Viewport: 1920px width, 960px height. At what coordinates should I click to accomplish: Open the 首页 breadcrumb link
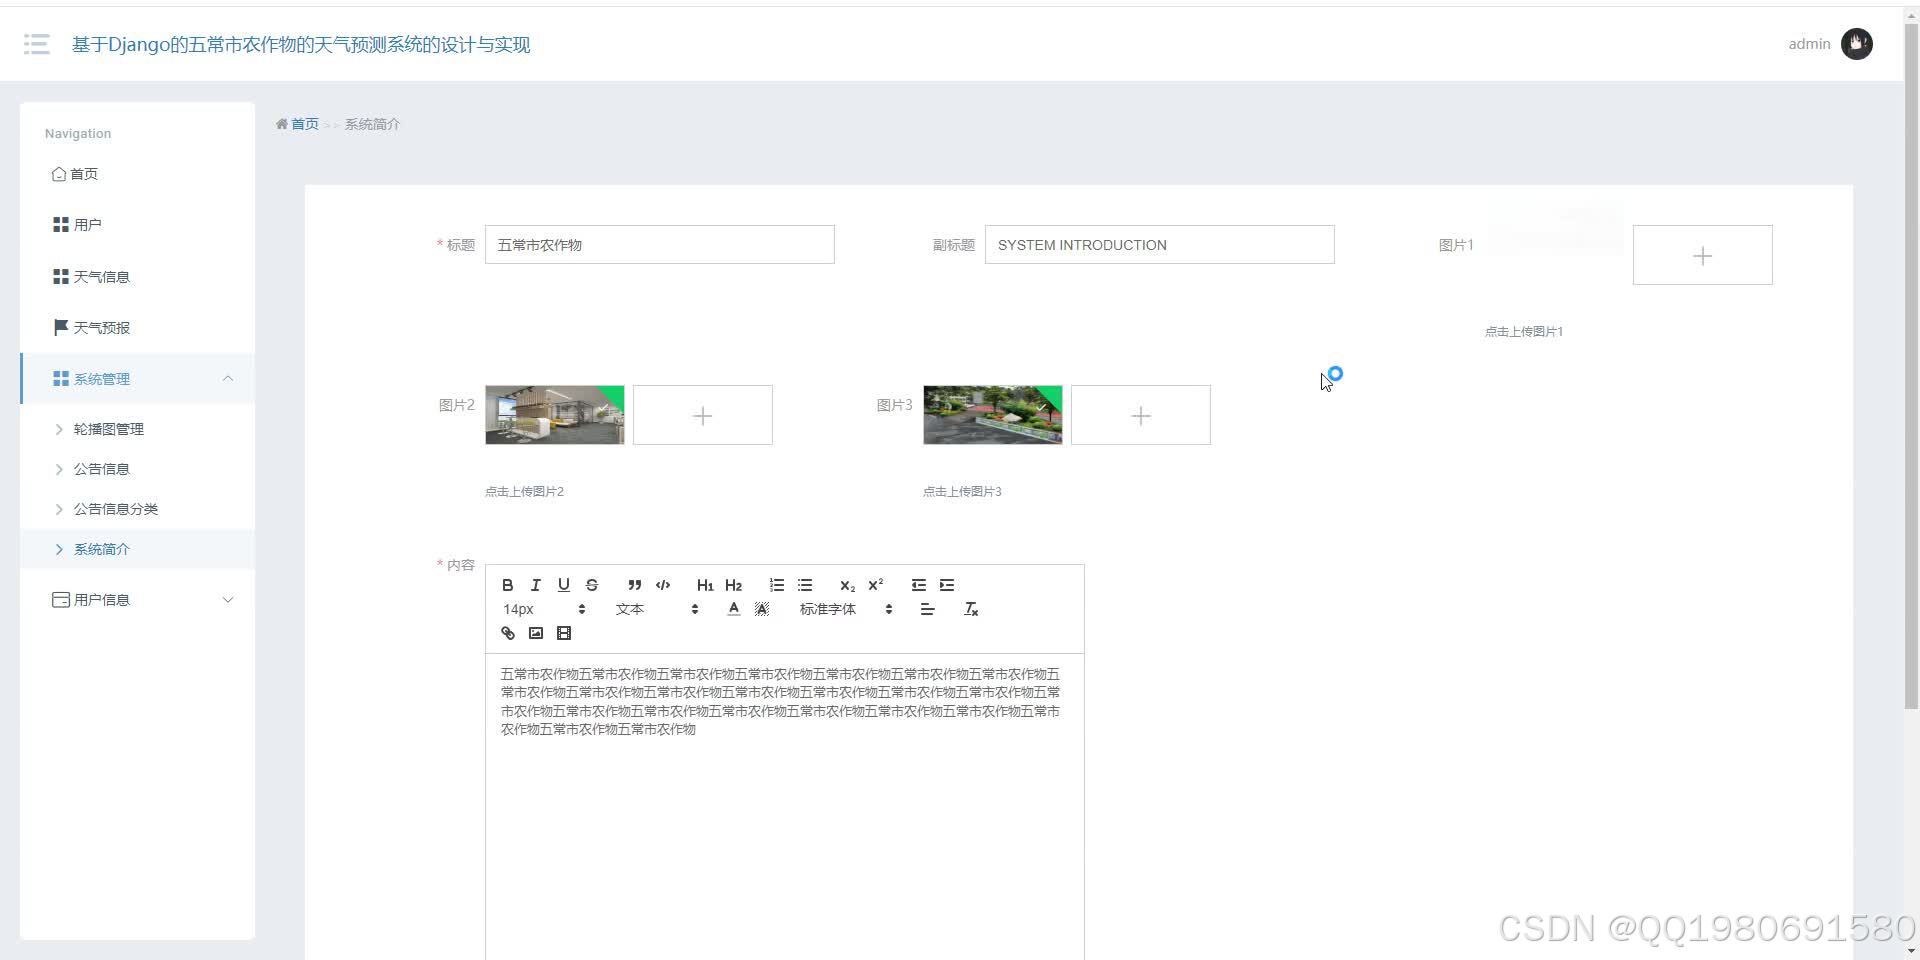304,123
